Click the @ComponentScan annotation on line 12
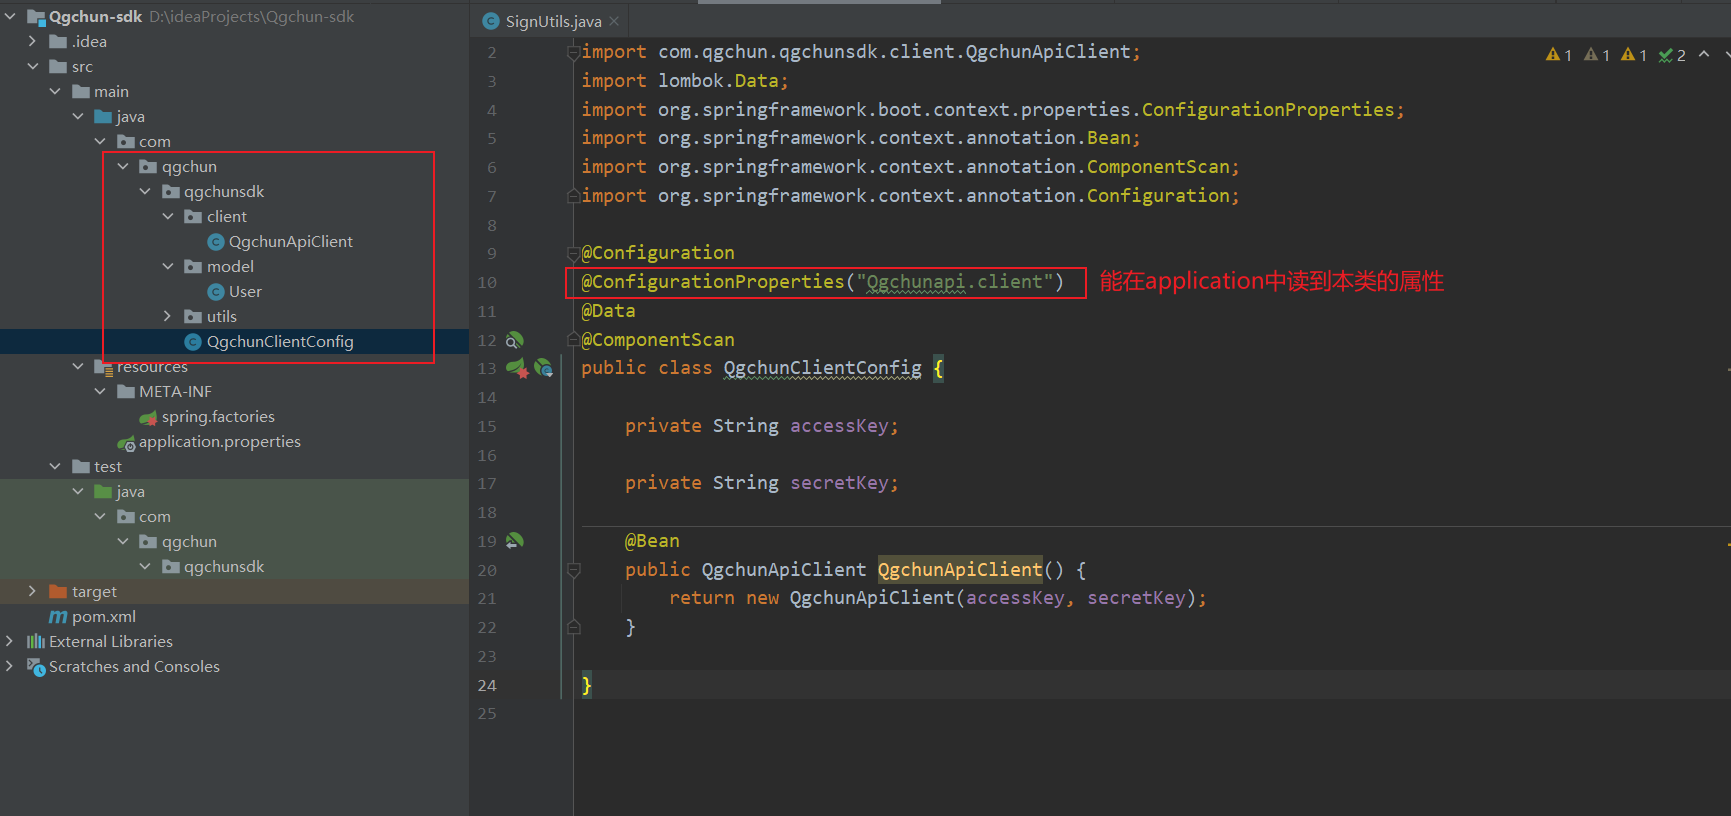This screenshot has width=1731, height=816. point(658,340)
